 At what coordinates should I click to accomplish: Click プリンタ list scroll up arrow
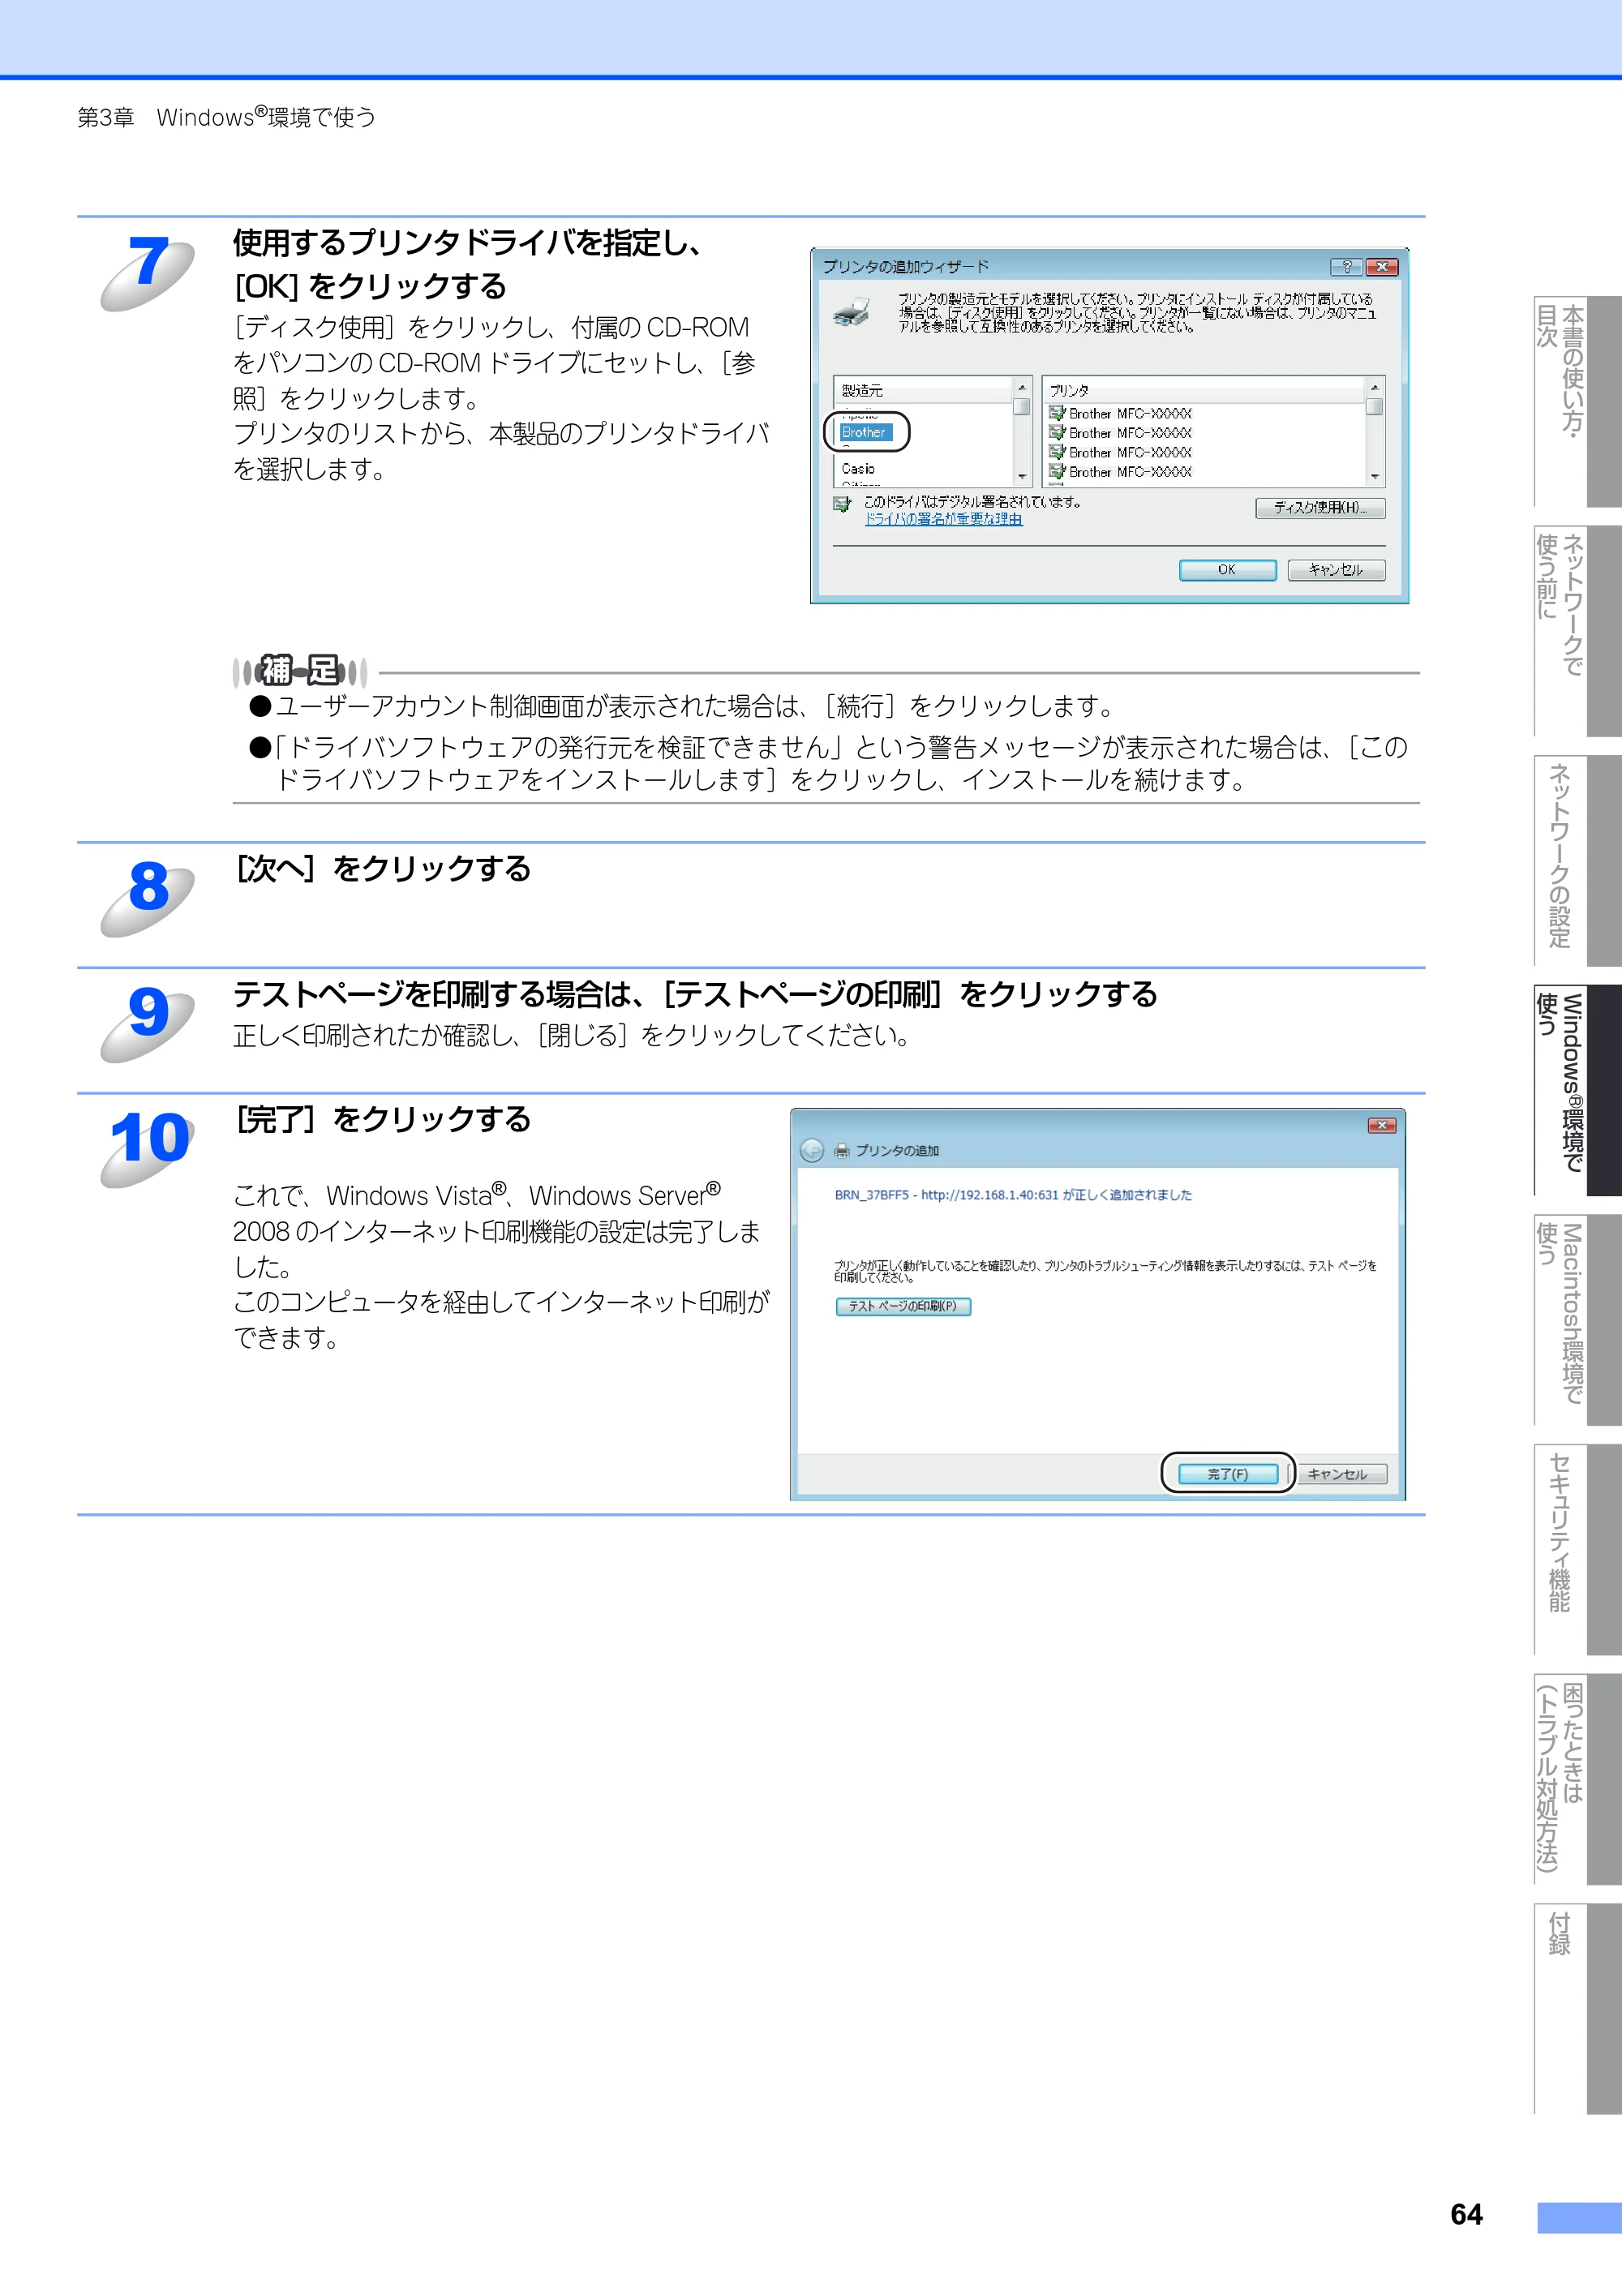[x=1374, y=387]
